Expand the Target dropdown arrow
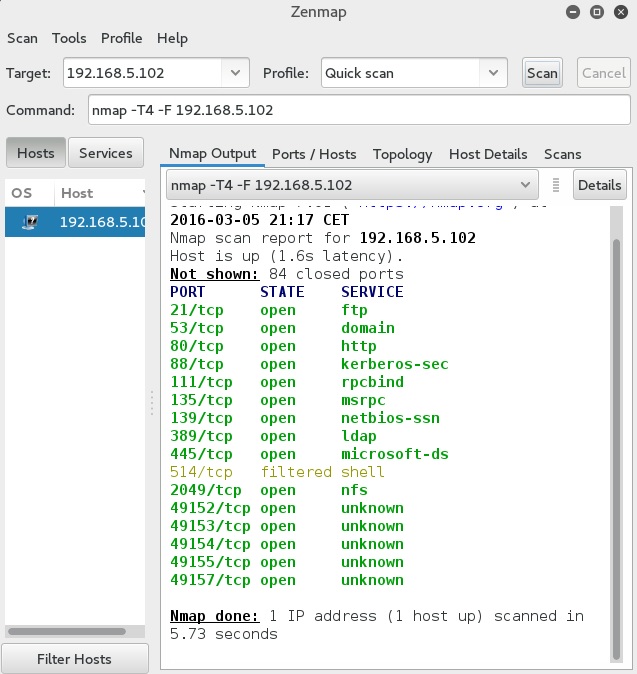The image size is (637, 674). pos(235,73)
